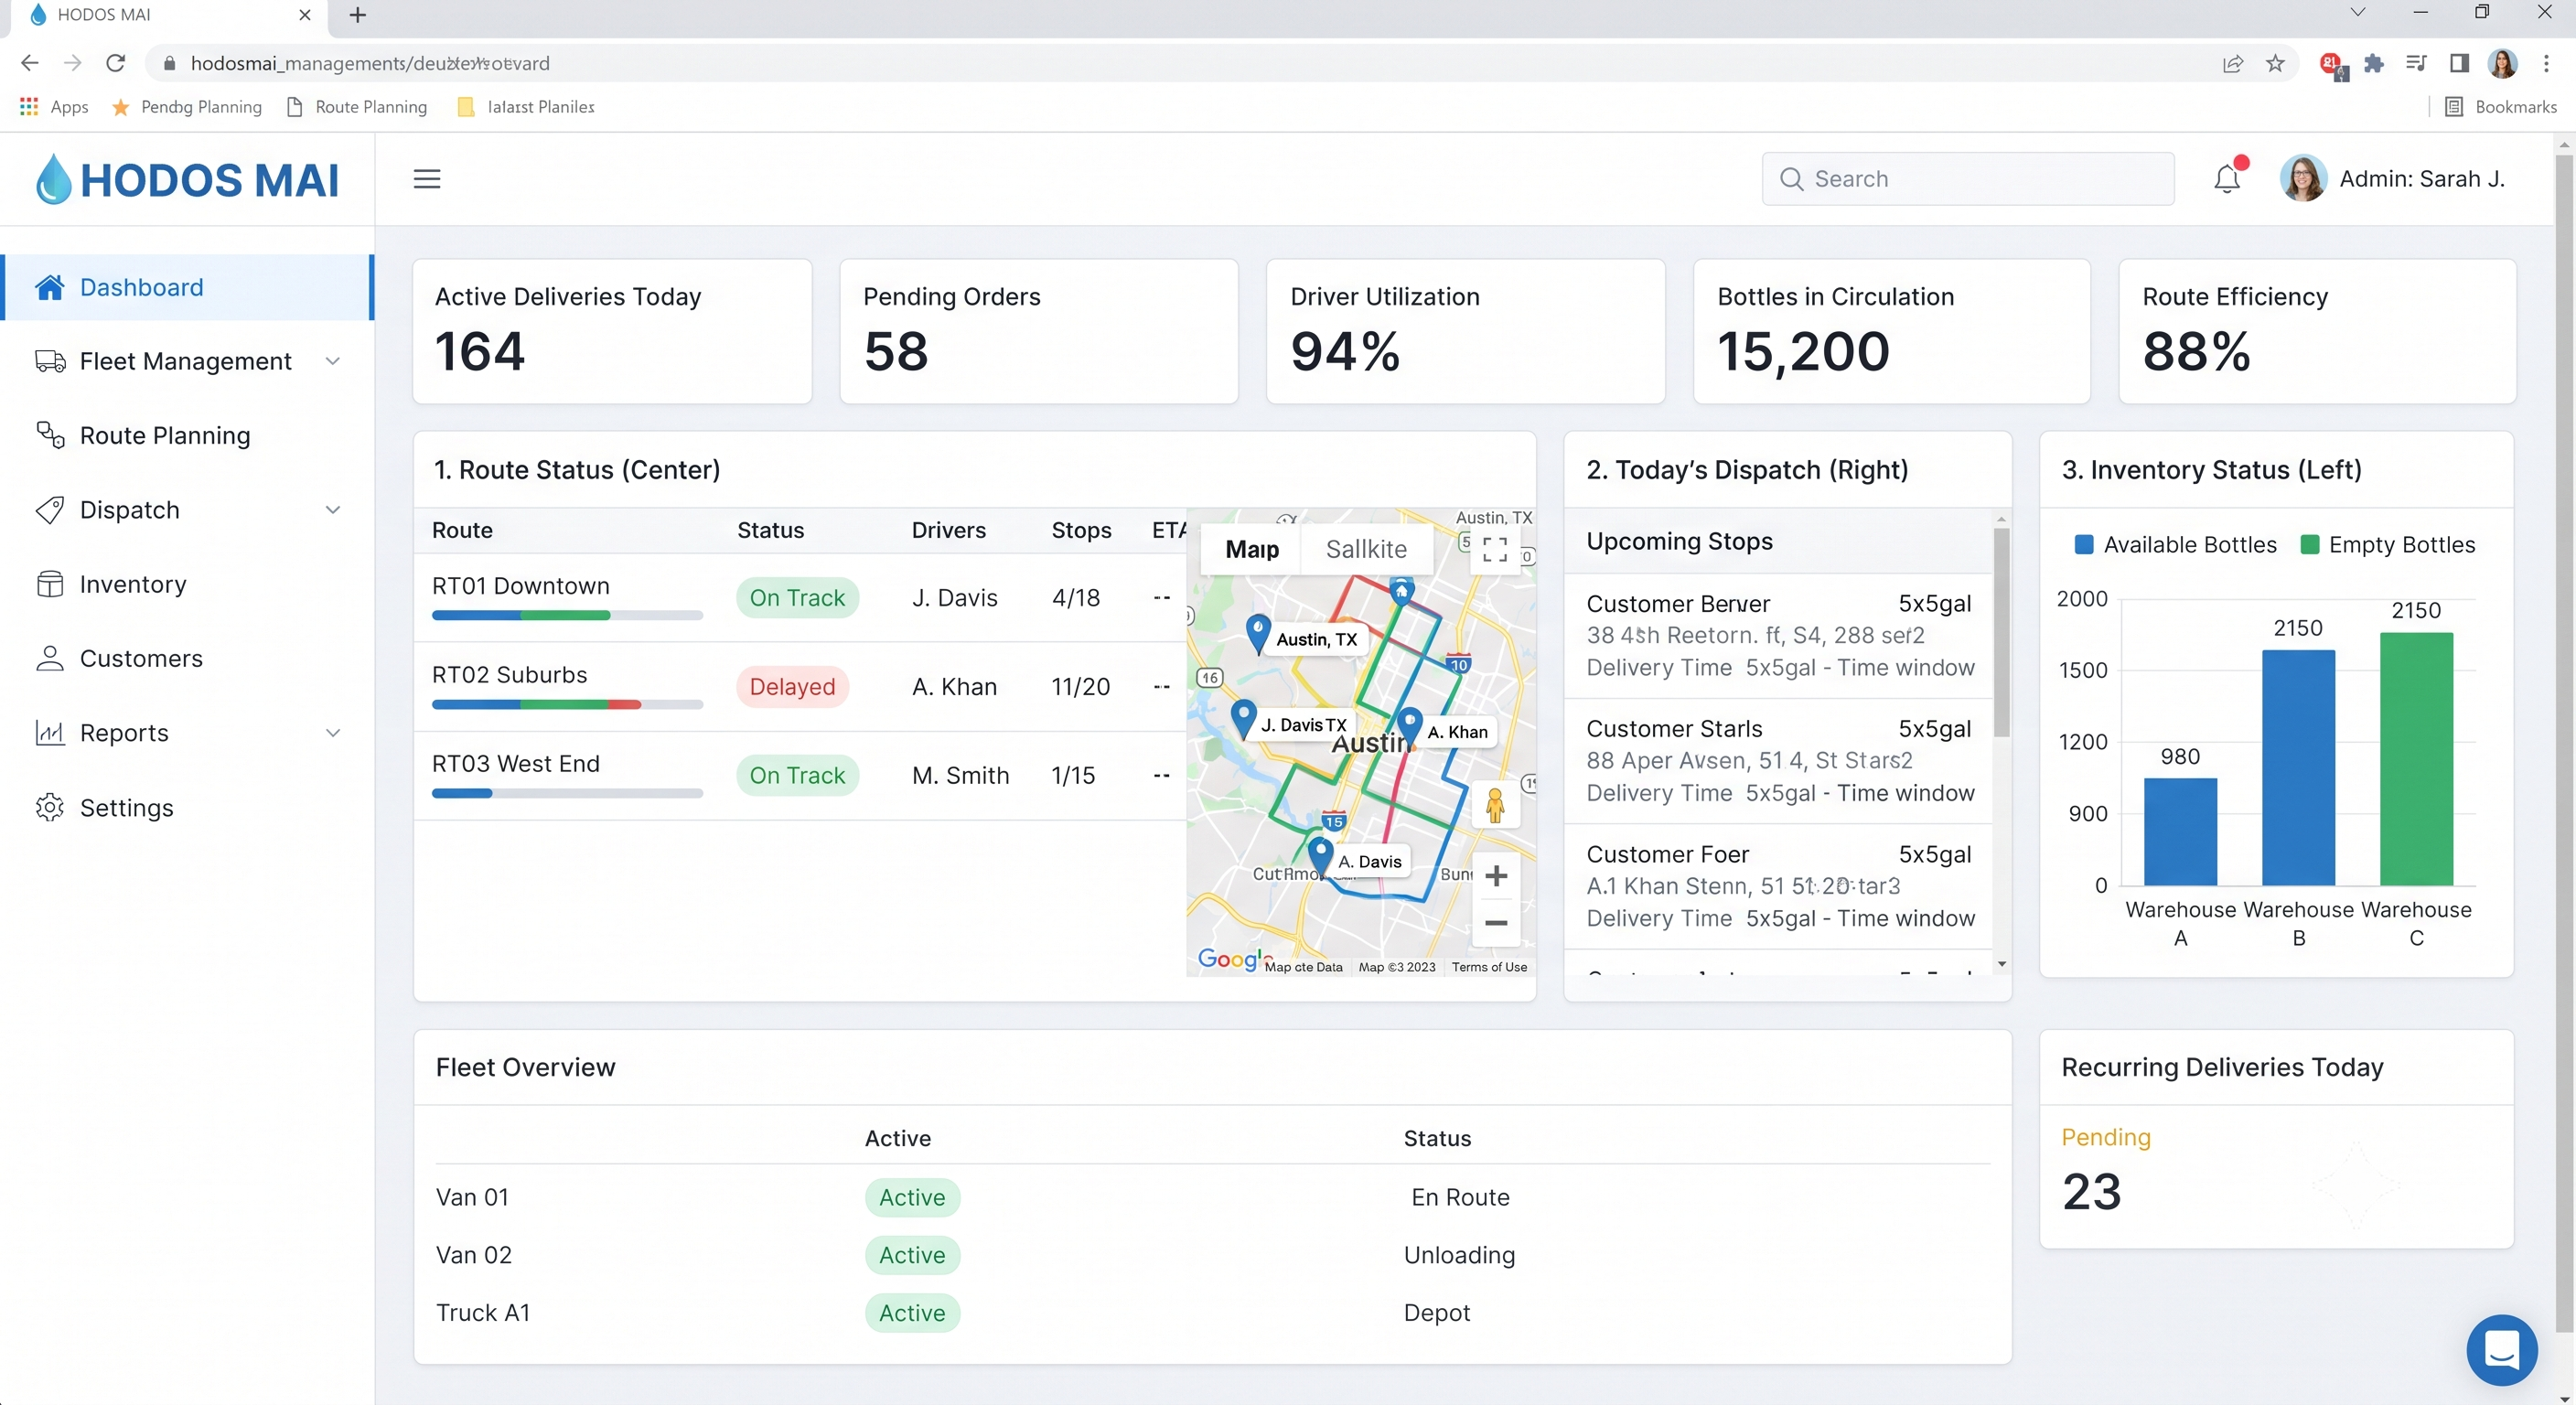Viewport: 2576px width, 1405px height.
Task: Open Pendbg Planning bookmark
Action: tap(187, 107)
